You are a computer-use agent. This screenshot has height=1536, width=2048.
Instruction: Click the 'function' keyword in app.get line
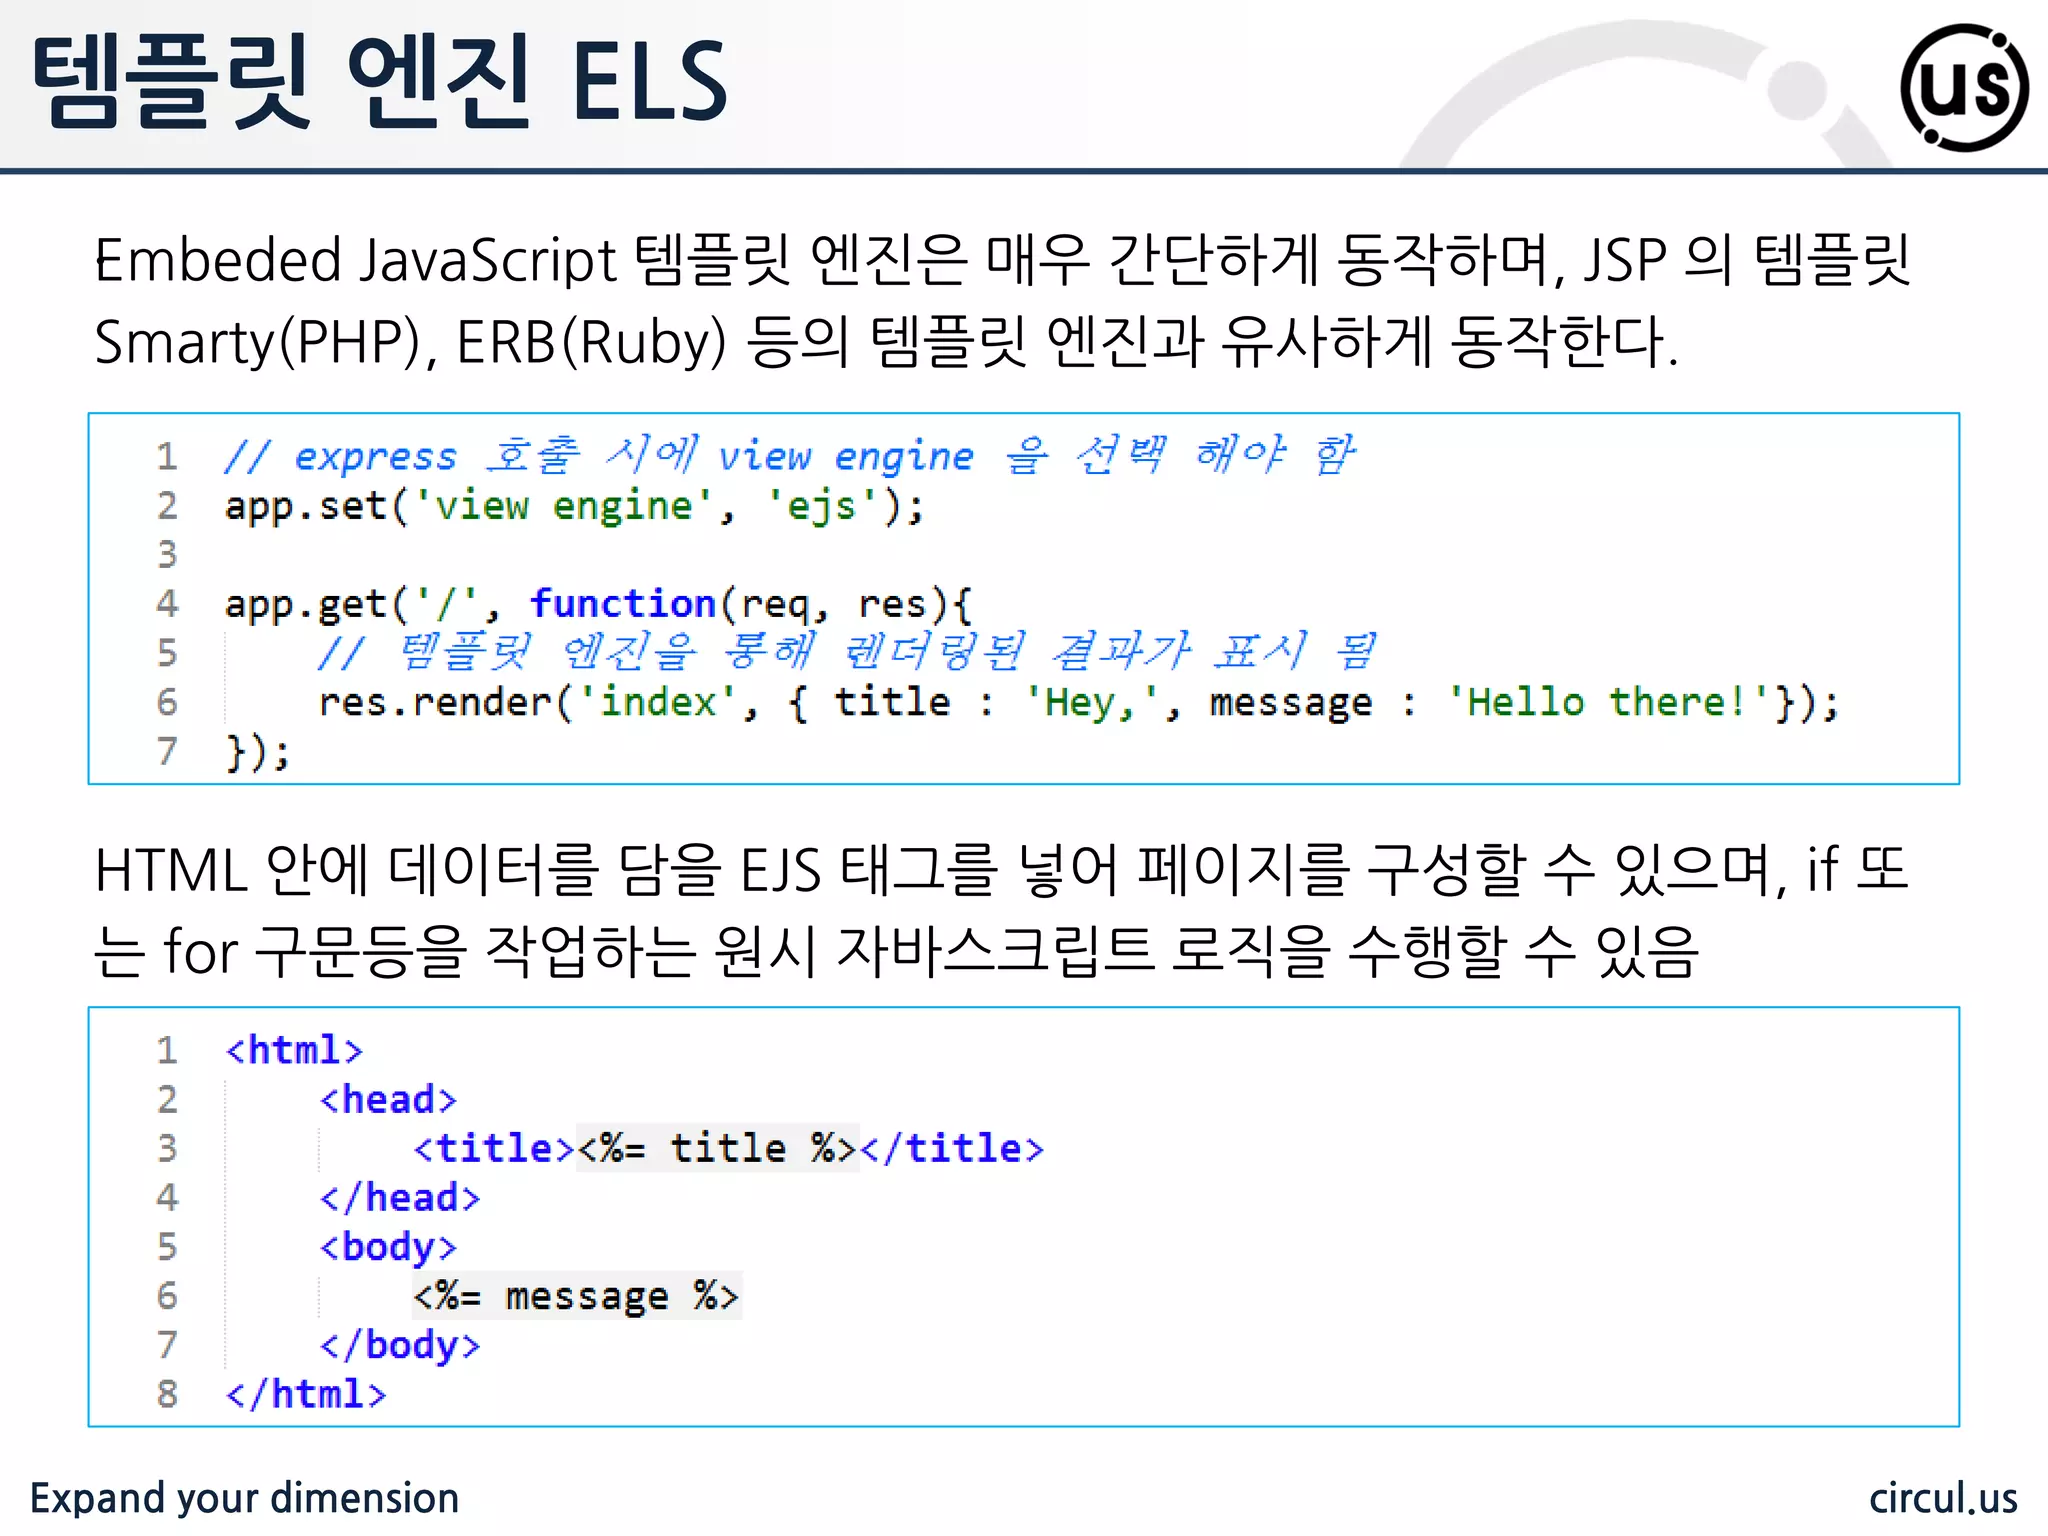[x=622, y=604]
